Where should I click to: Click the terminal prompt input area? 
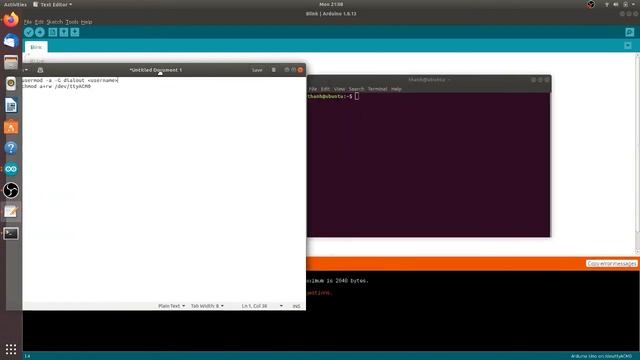[x=357, y=96]
